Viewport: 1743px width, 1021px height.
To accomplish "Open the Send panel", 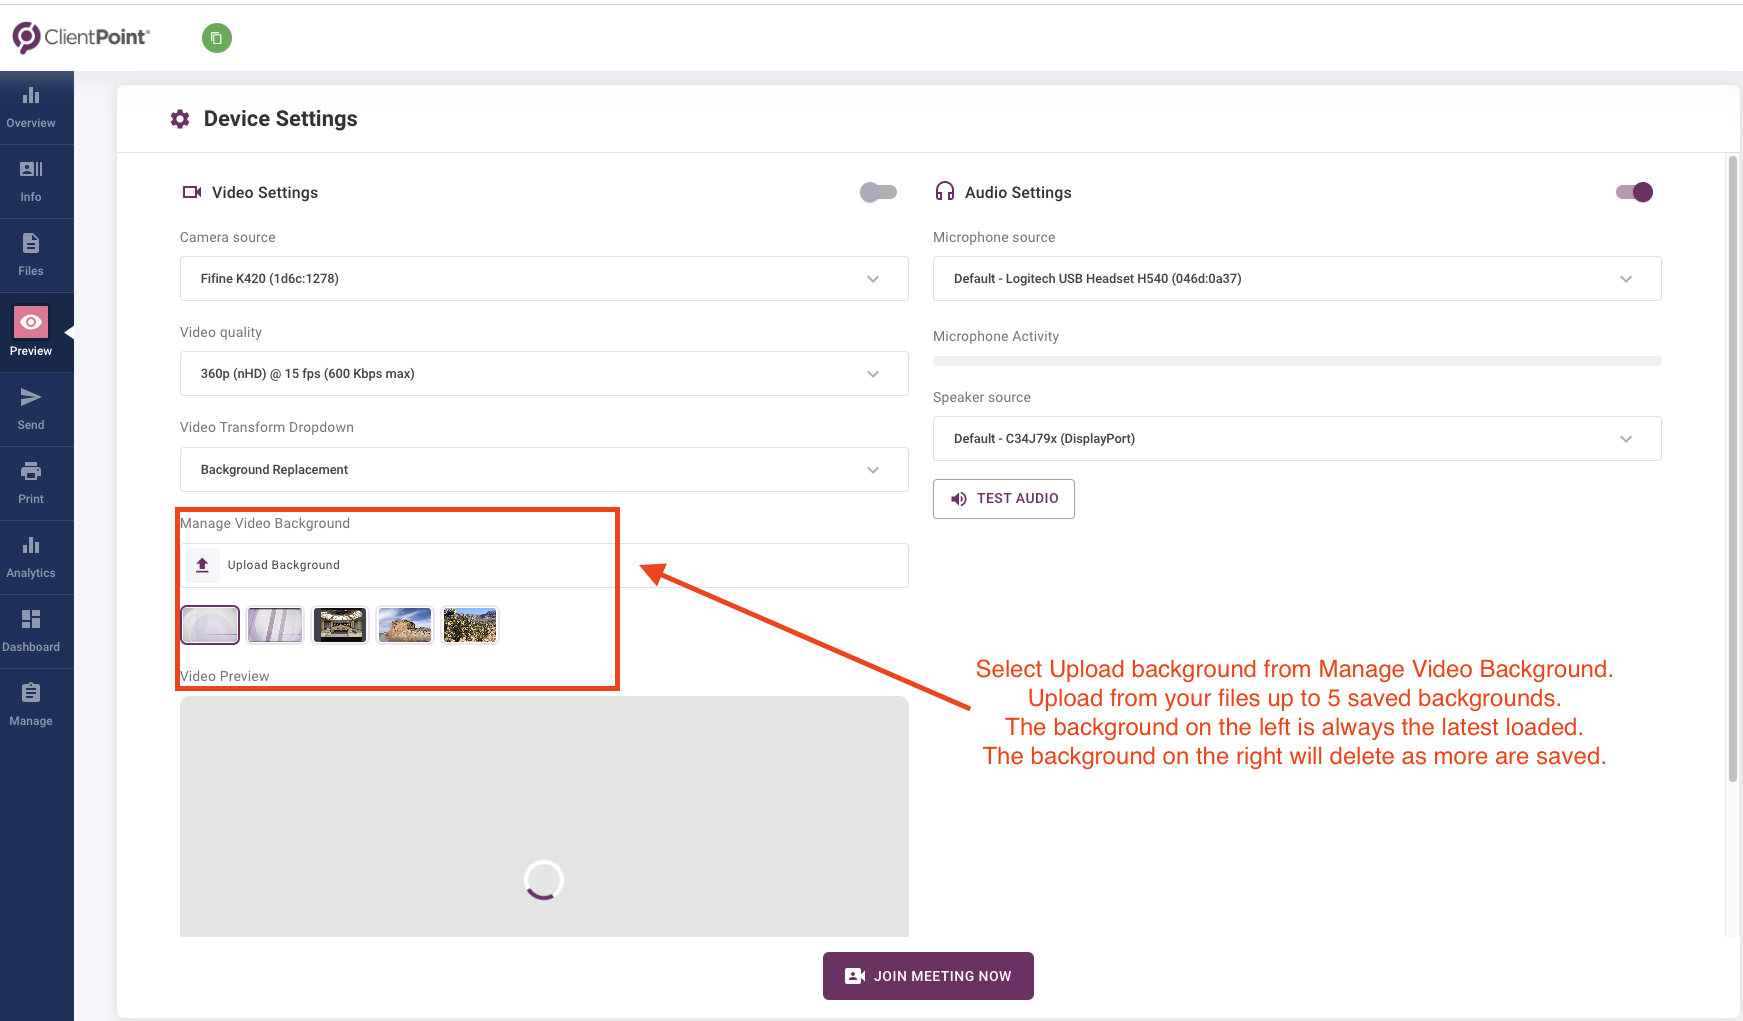I will tap(31, 408).
